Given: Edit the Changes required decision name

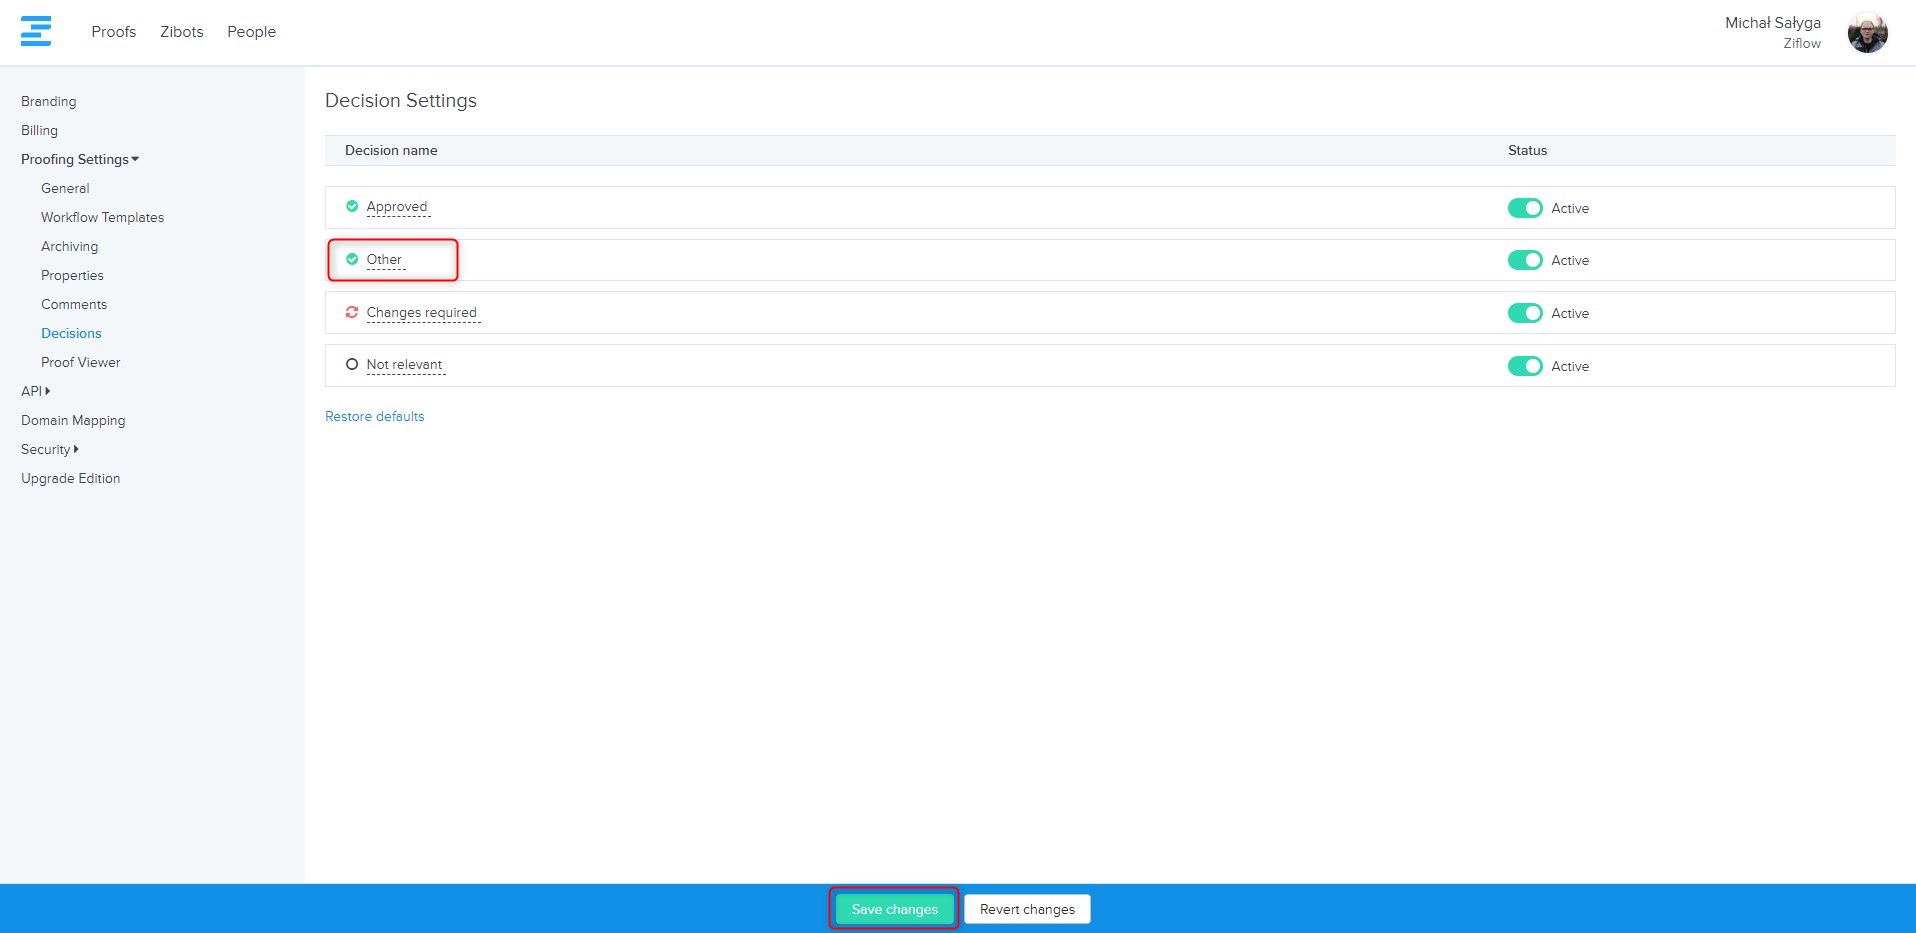Looking at the screenshot, I should [x=421, y=313].
